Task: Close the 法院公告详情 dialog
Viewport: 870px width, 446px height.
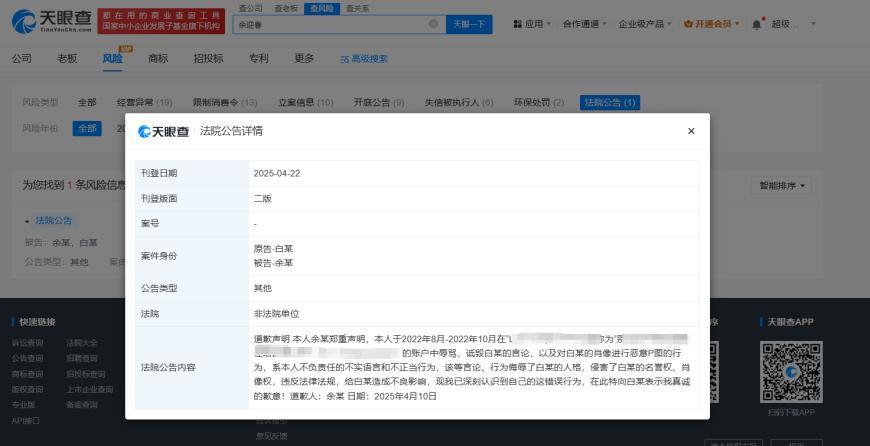Action: coord(691,131)
